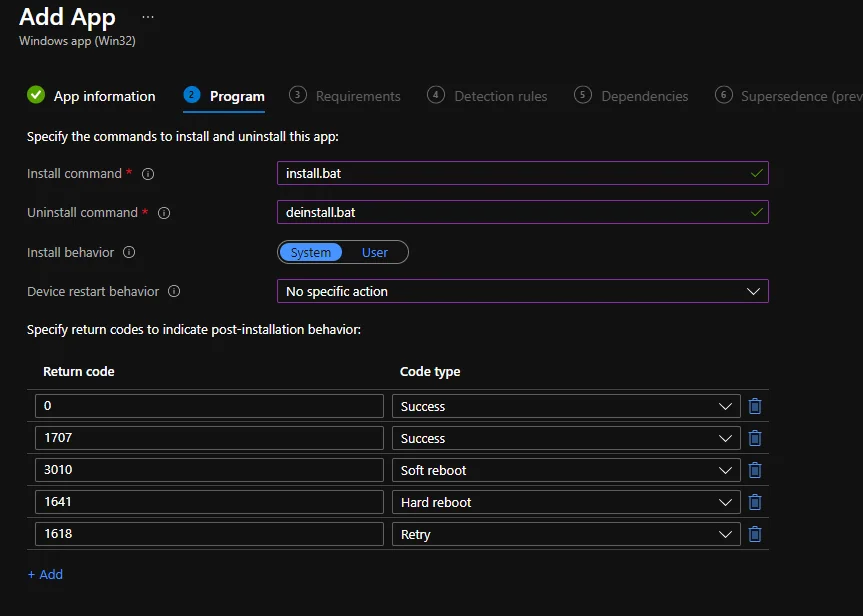Click the Uninstall command label

coord(83,212)
